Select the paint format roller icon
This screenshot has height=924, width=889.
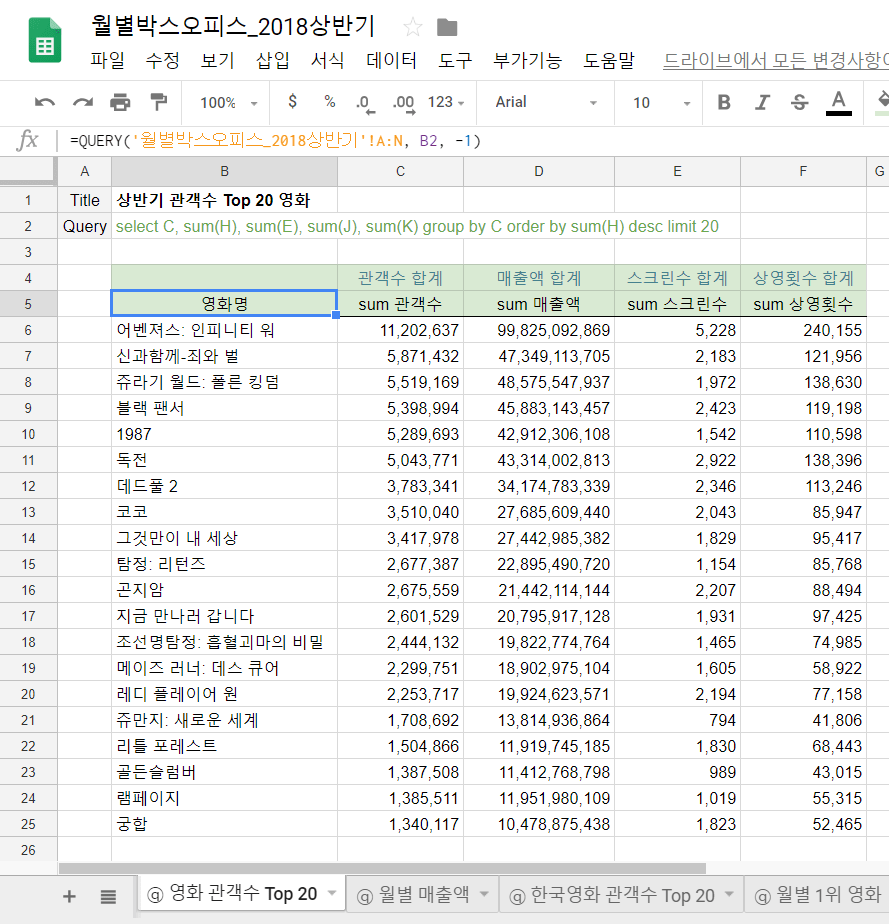158,102
